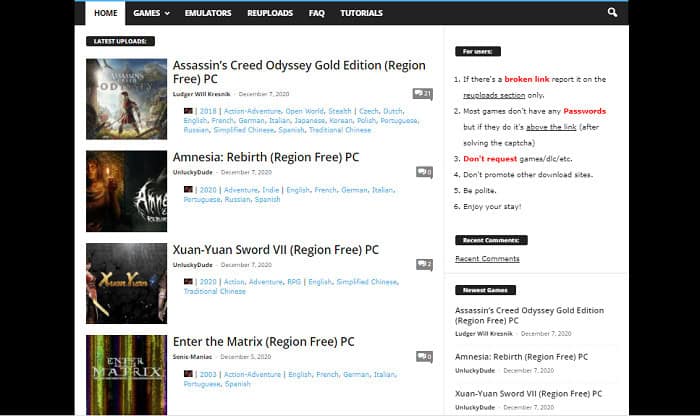
Task: Click the 'above the link' underlined text
Action: point(551,127)
